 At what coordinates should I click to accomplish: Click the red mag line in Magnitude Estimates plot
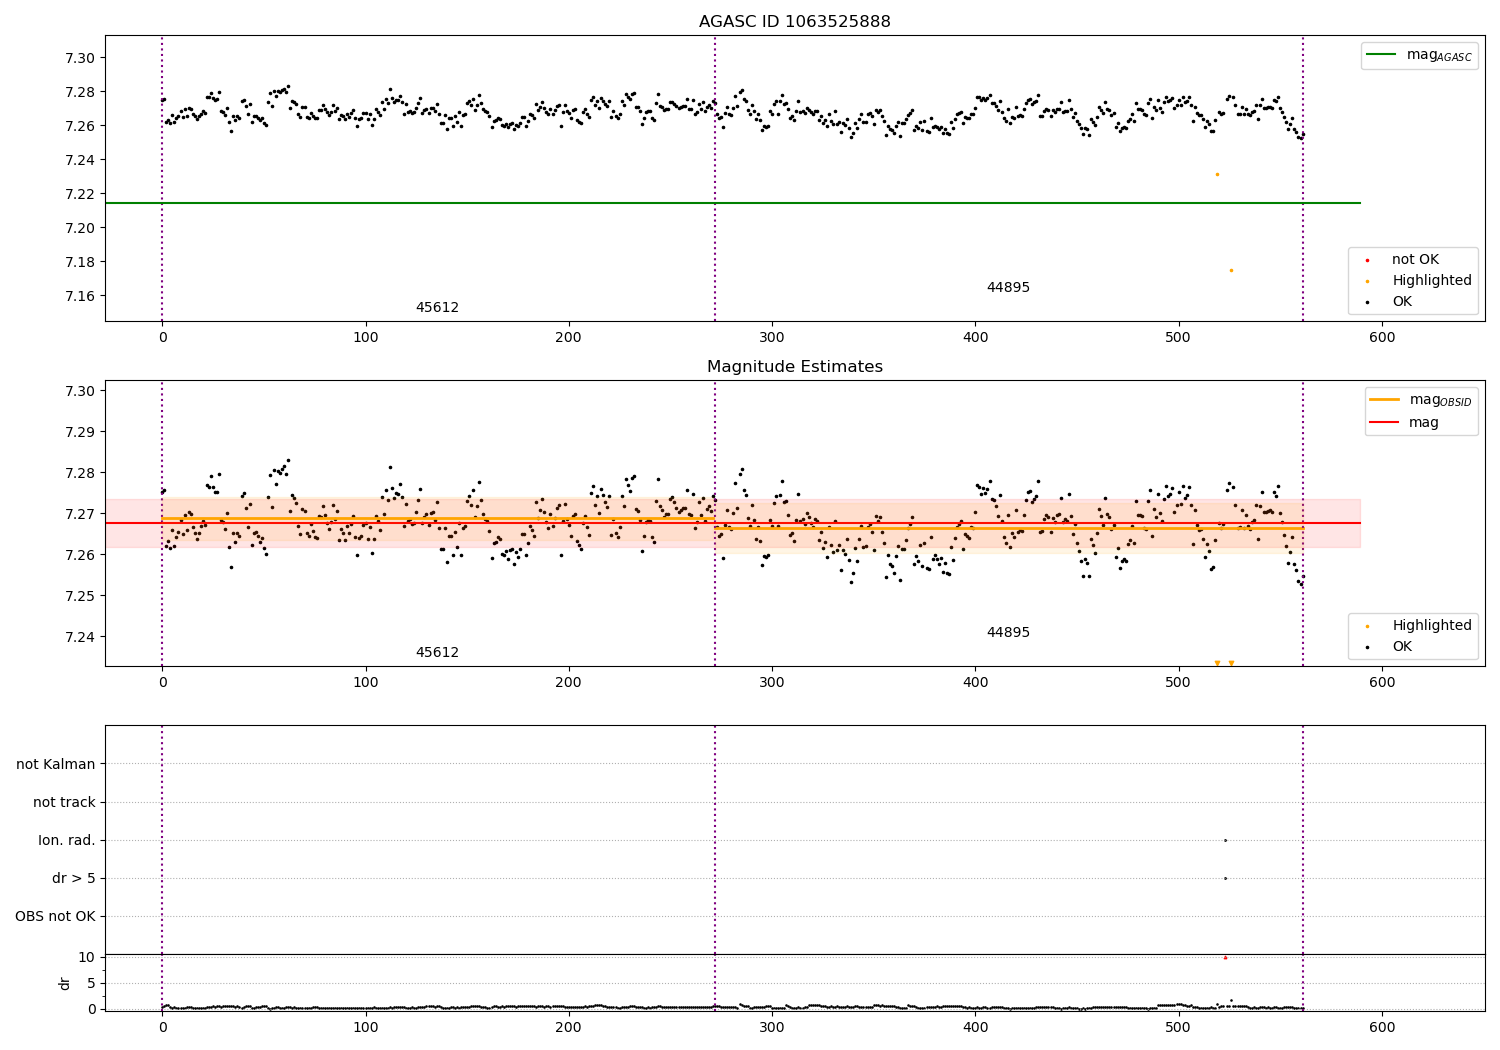click(733, 523)
